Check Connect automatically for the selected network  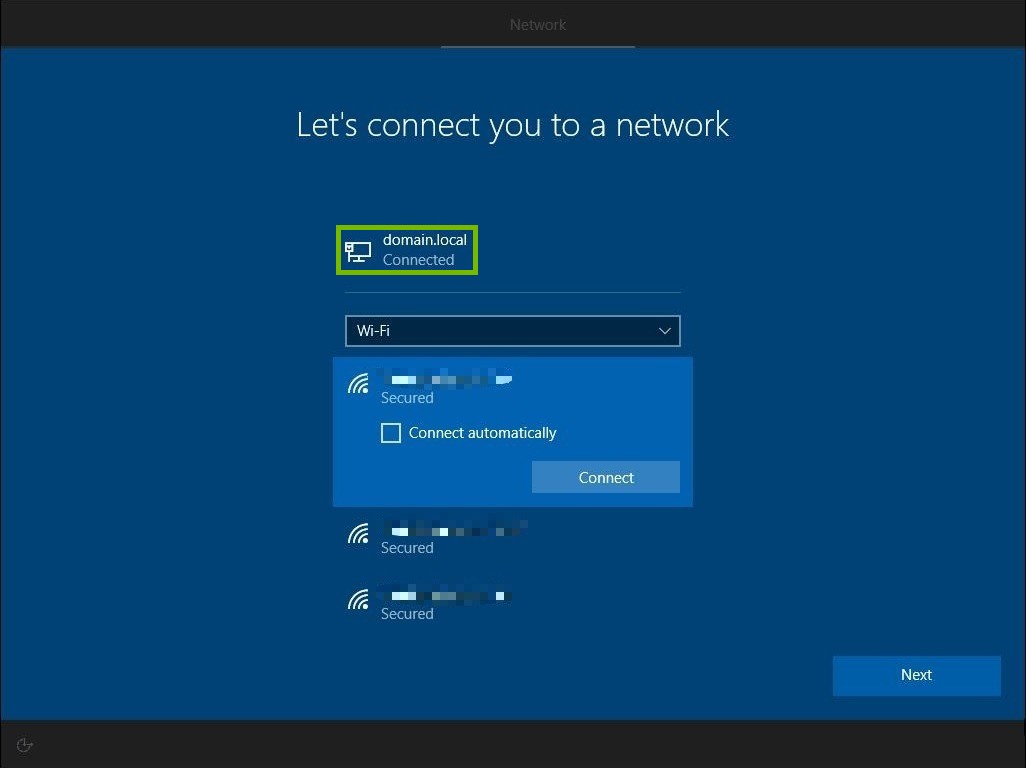pyautogui.click(x=391, y=433)
